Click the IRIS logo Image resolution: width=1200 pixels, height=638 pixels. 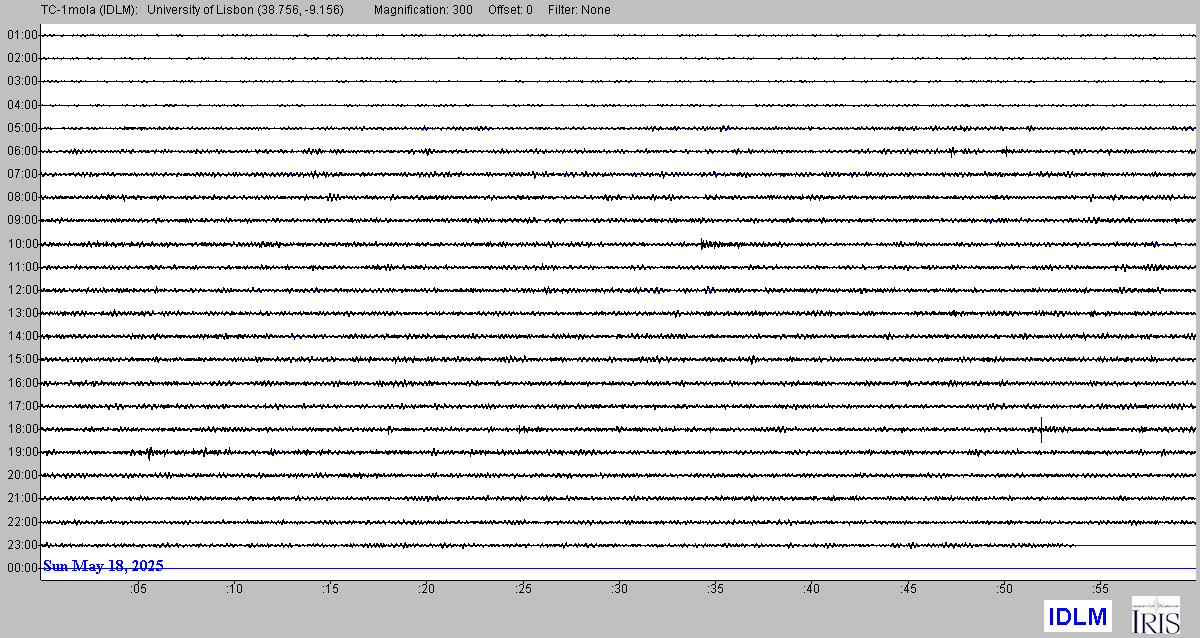tap(1155, 615)
